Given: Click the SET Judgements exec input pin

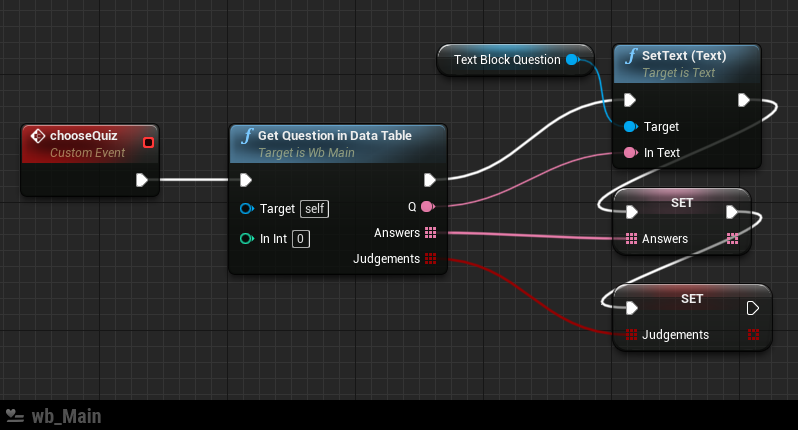Looking at the screenshot, I should [x=632, y=308].
